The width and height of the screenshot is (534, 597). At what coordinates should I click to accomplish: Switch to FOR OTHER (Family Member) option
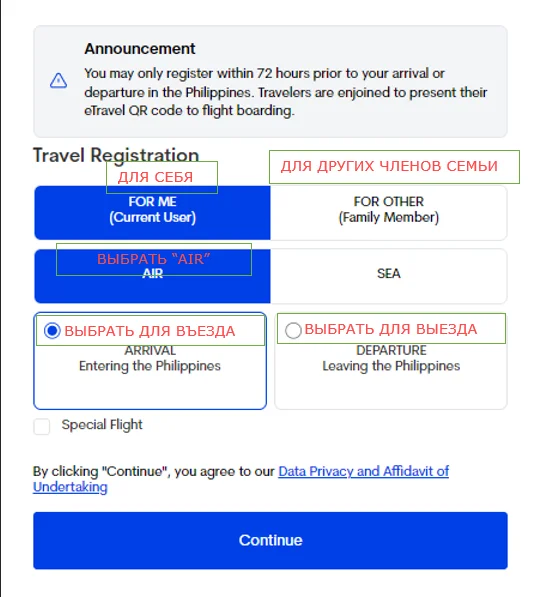tap(389, 213)
